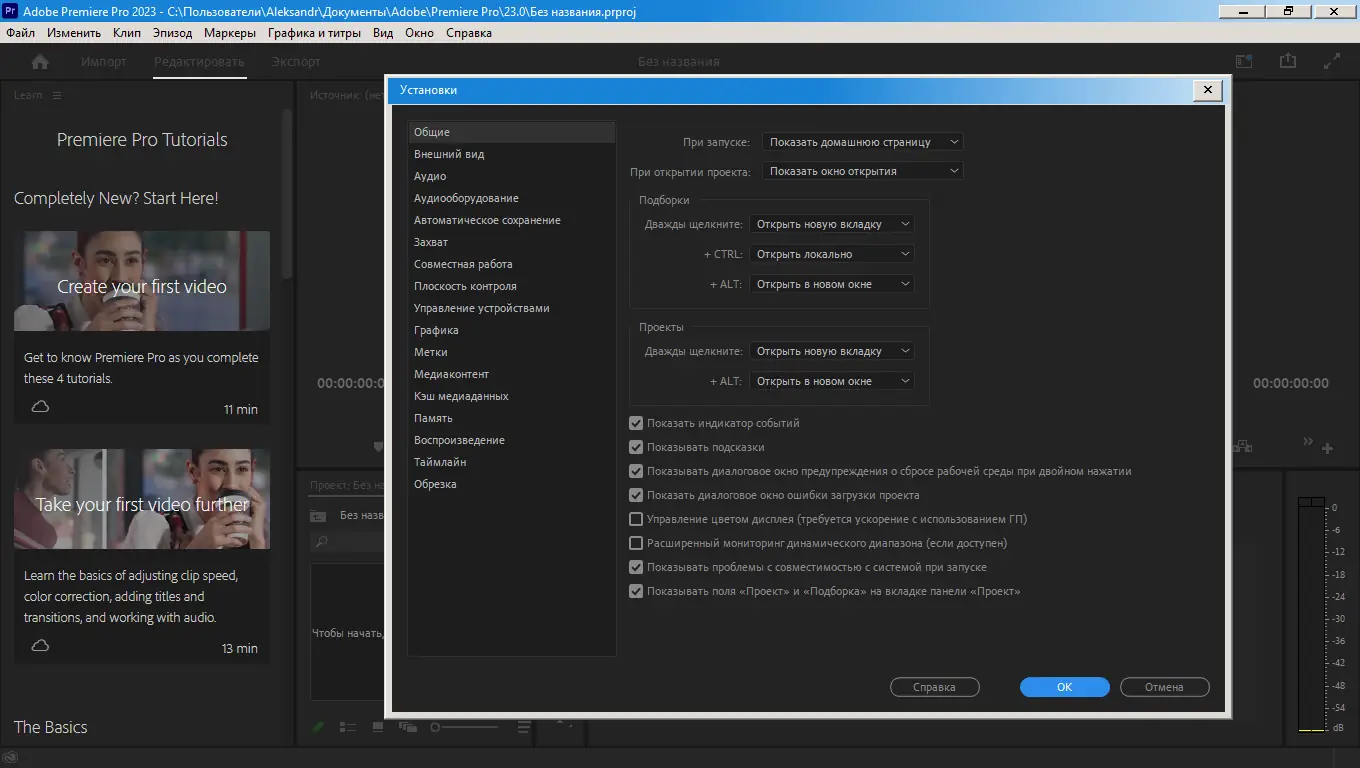Select Внешний вид in settings list
1360x768 pixels.
point(512,154)
